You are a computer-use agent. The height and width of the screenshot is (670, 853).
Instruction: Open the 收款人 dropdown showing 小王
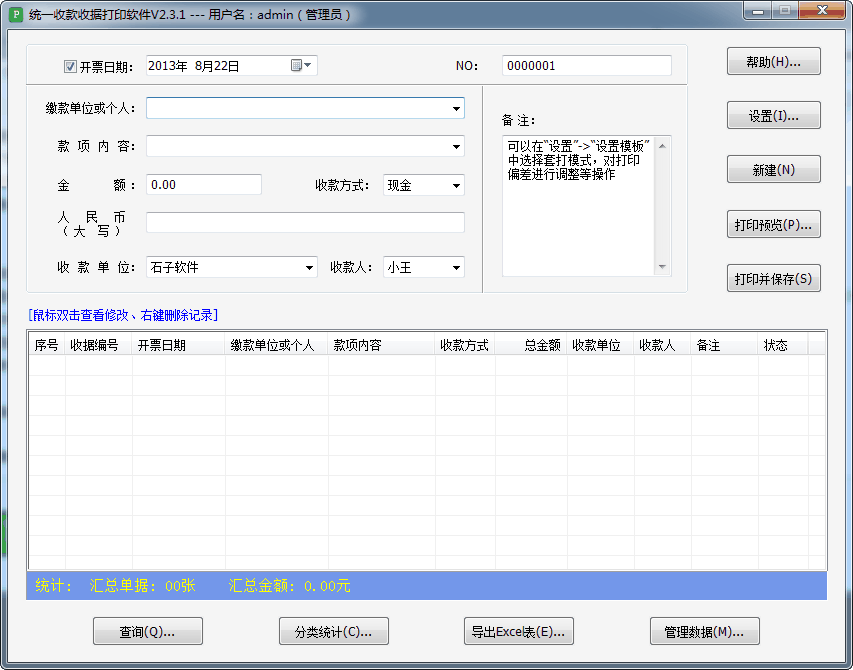tap(456, 267)
